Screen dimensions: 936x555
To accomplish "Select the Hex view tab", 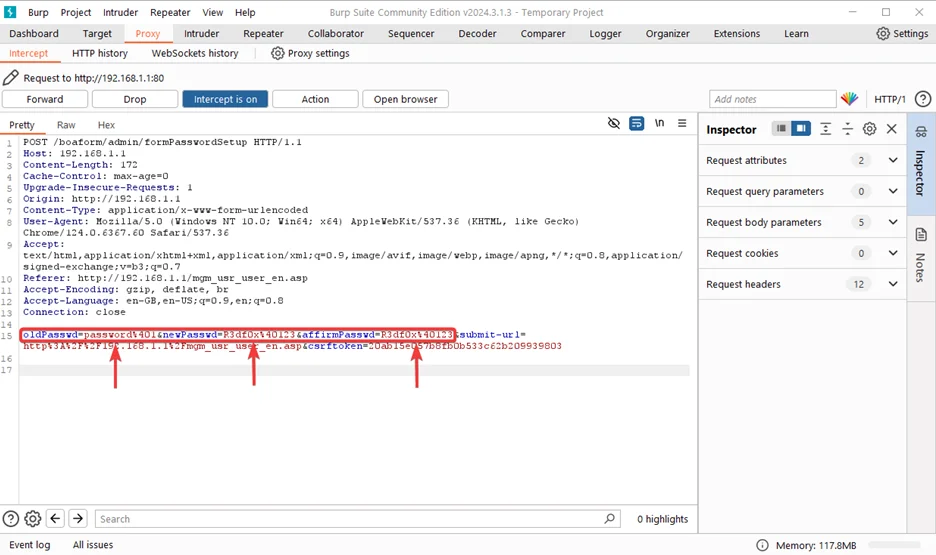I will click(106, 125).
